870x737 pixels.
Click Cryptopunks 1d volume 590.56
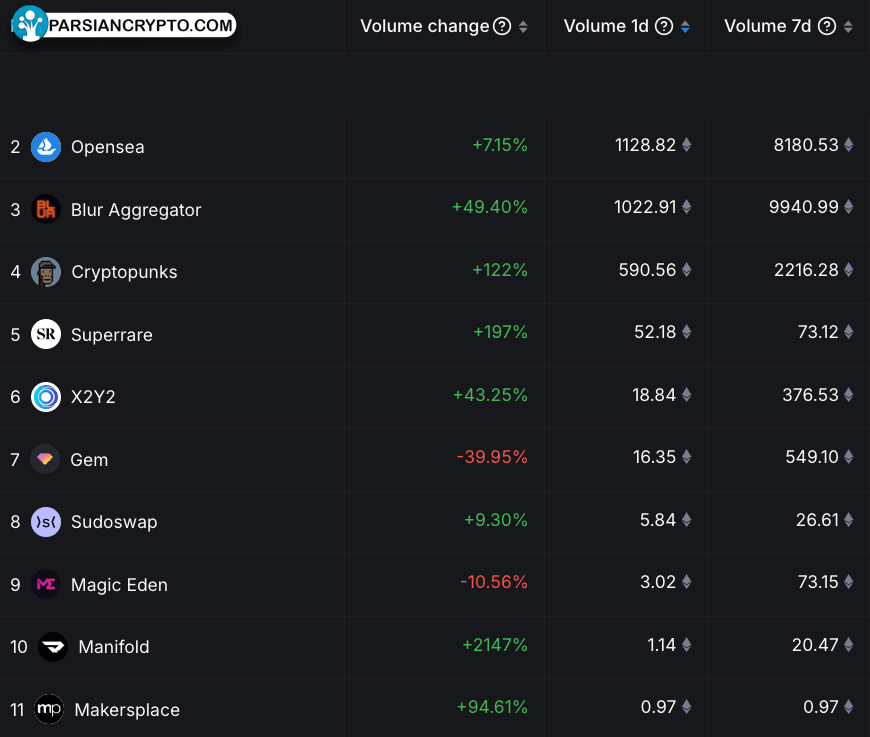pos(648,270)
